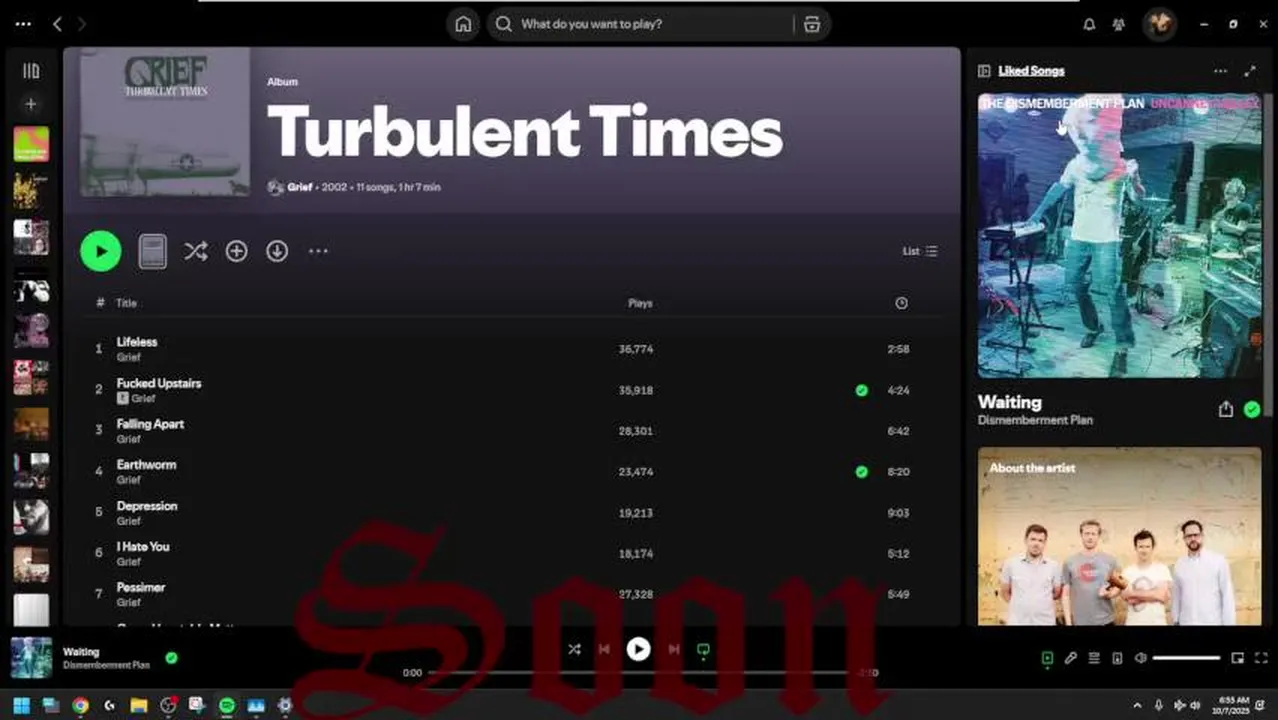Open the Dismemberment Plan artist link in panel

(1035, 421)
